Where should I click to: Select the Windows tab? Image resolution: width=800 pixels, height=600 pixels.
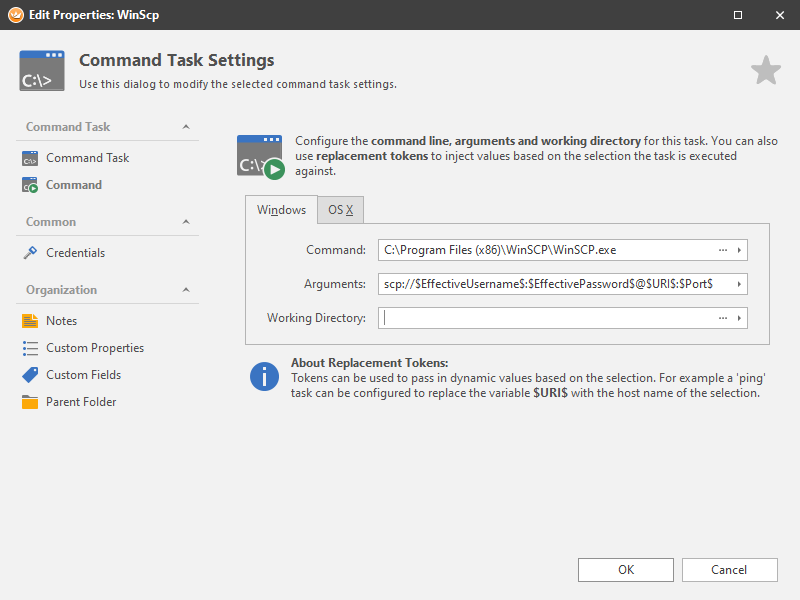pos(281,210)
